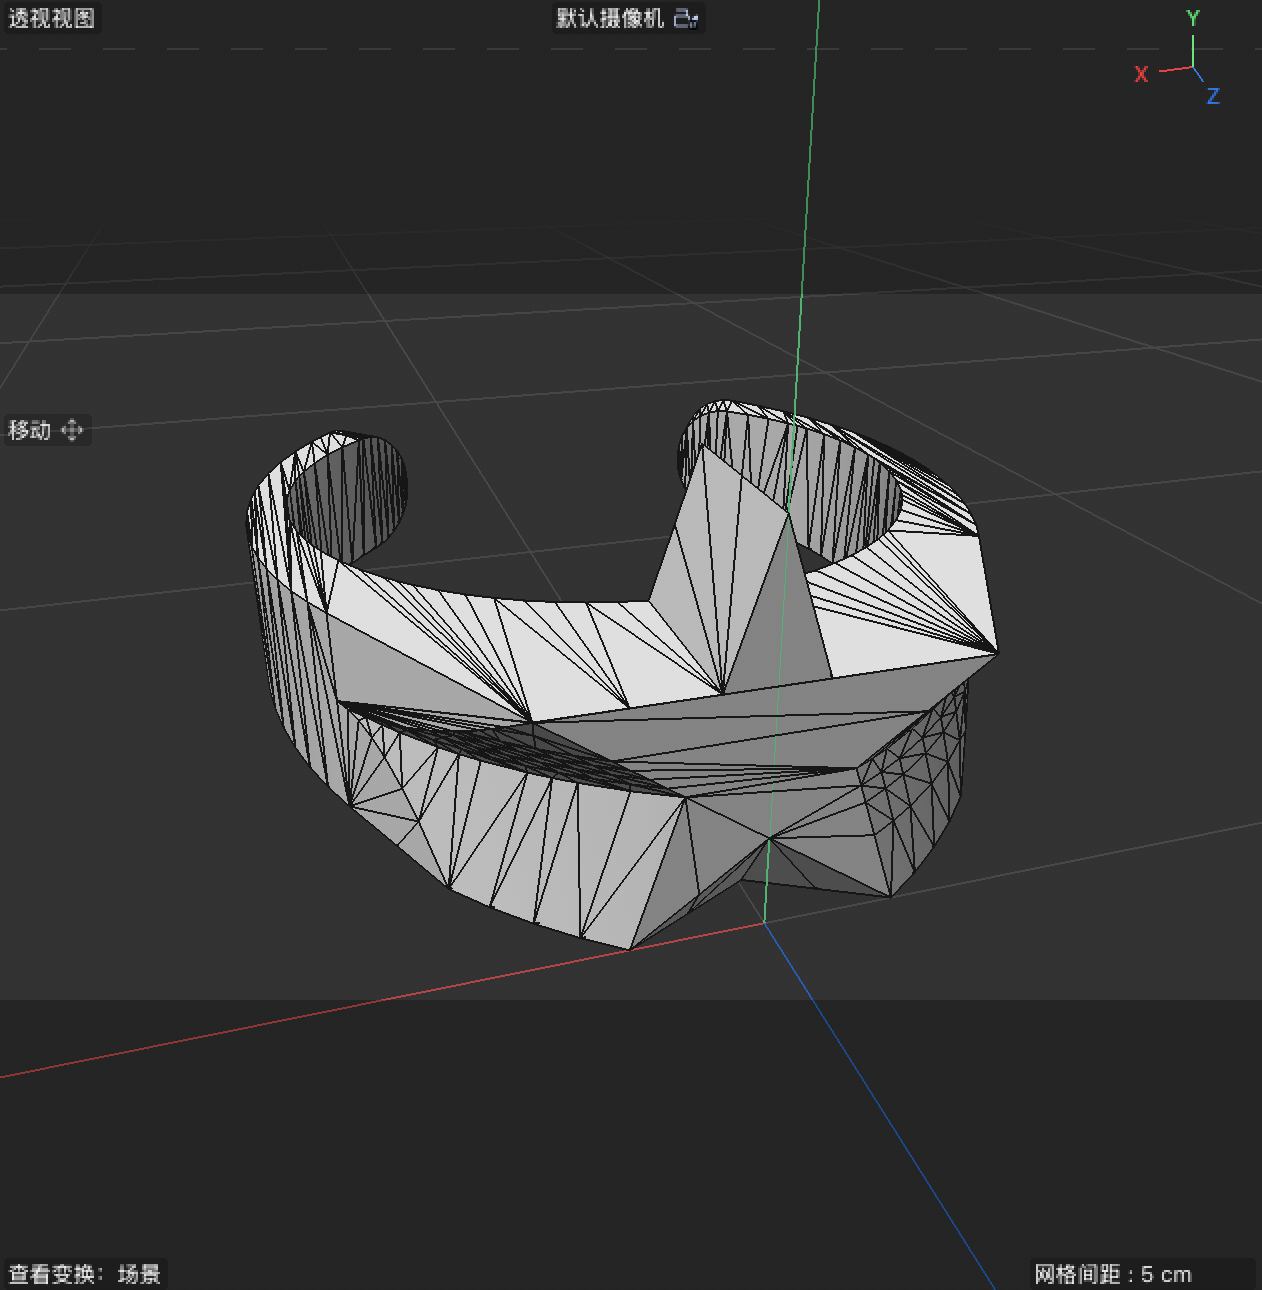Click the center of the axis gizmo

pyautogui.click(x=1192, y=65)
